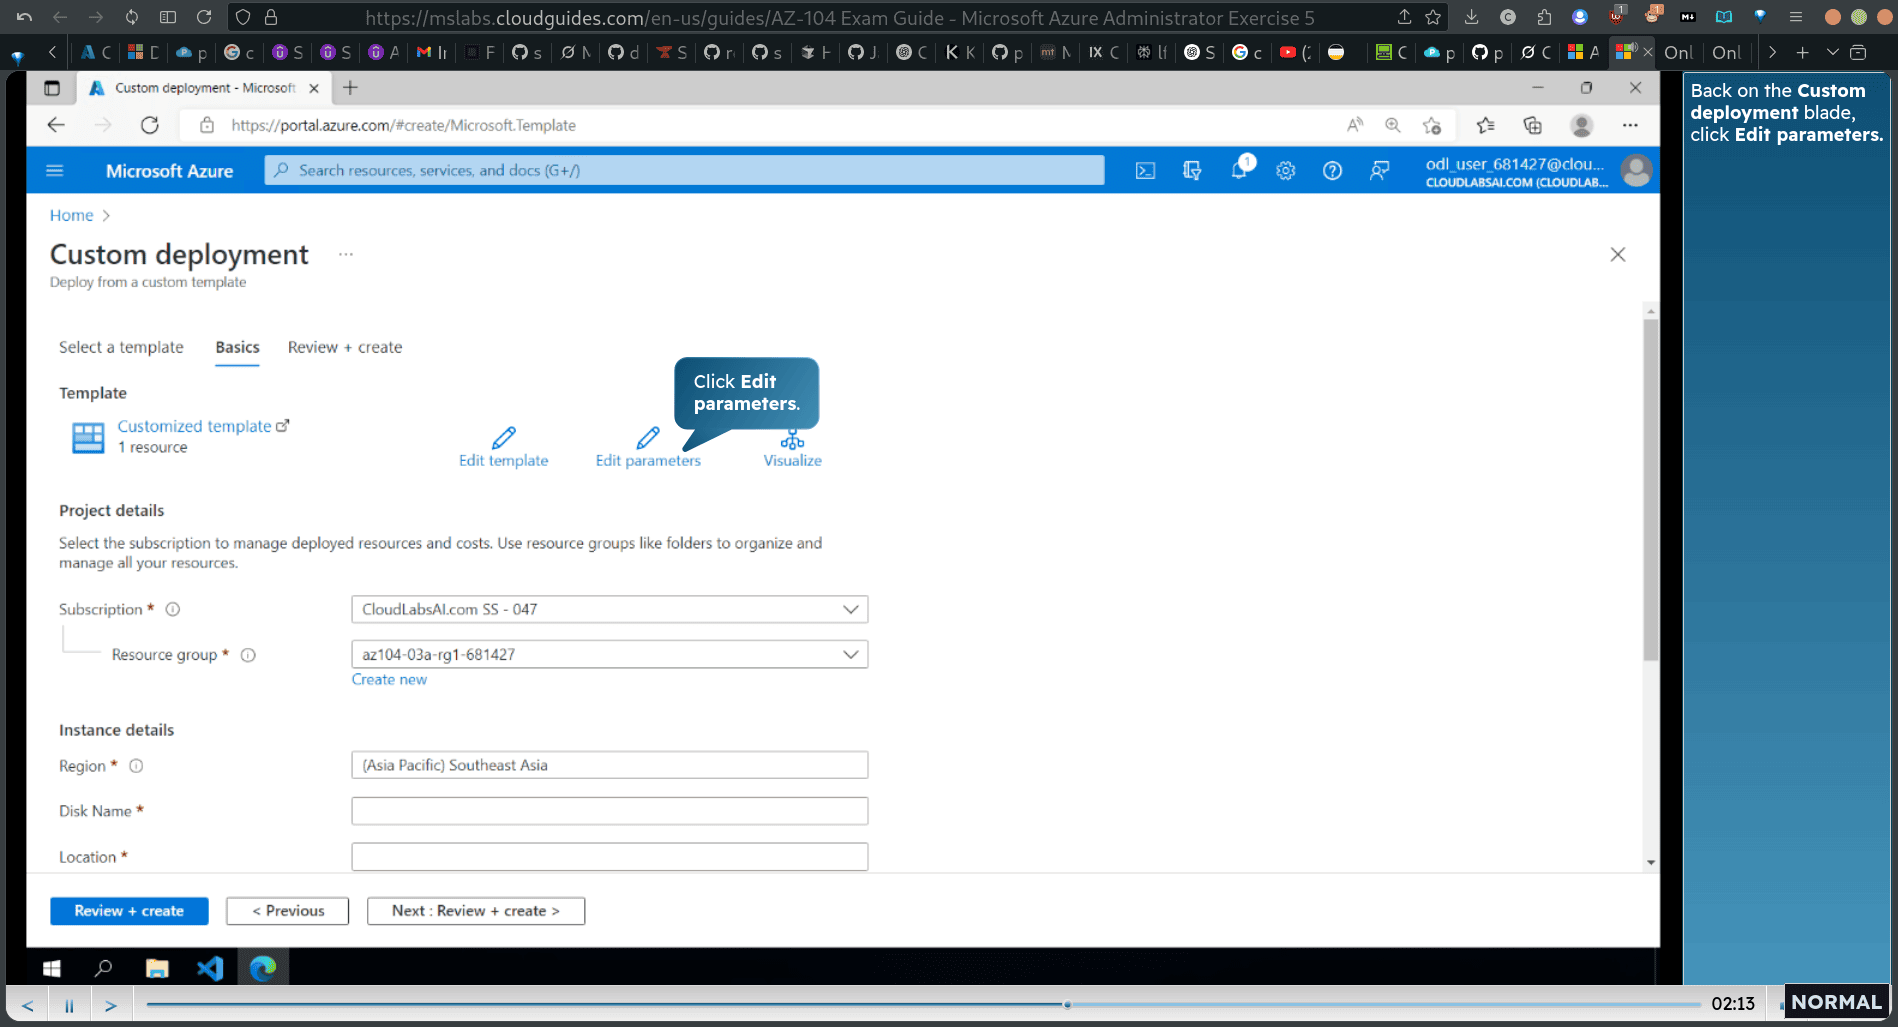Refresh the Azure portal page in Edge
Viewport: 1898px width, 1027px height.
pos(150,125)
